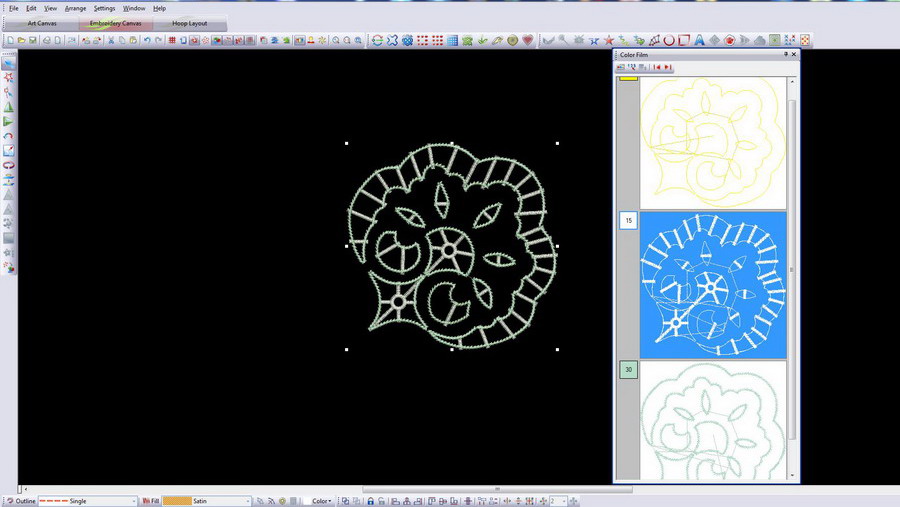Select the Select Object arrow tool
900x507 pixels.
(x=9, y=63)
